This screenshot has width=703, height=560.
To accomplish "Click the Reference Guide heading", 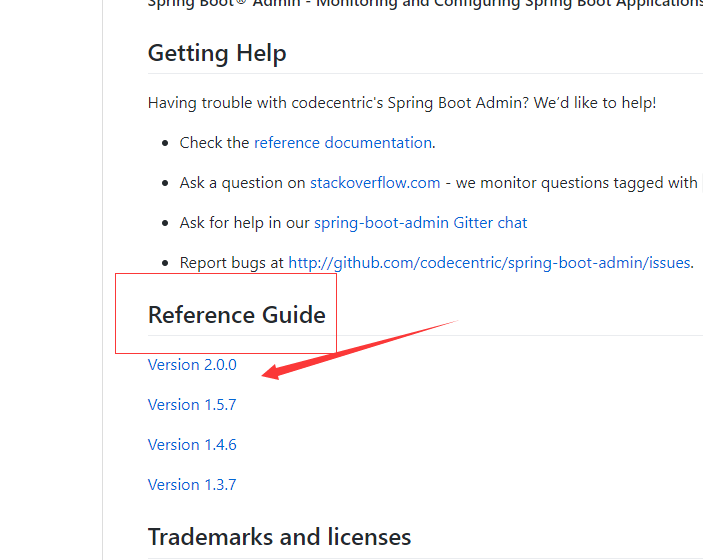I will (237, 315).
